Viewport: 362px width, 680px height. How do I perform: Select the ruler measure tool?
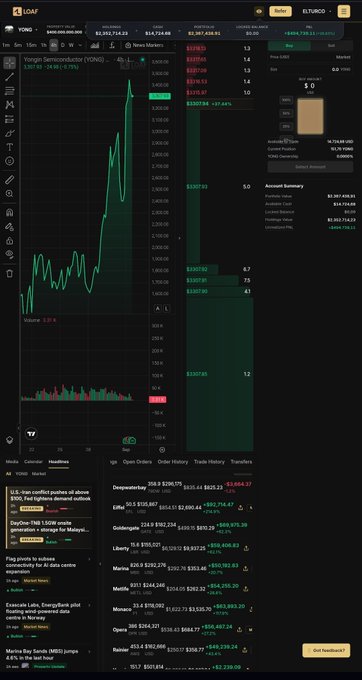[10, 180]
